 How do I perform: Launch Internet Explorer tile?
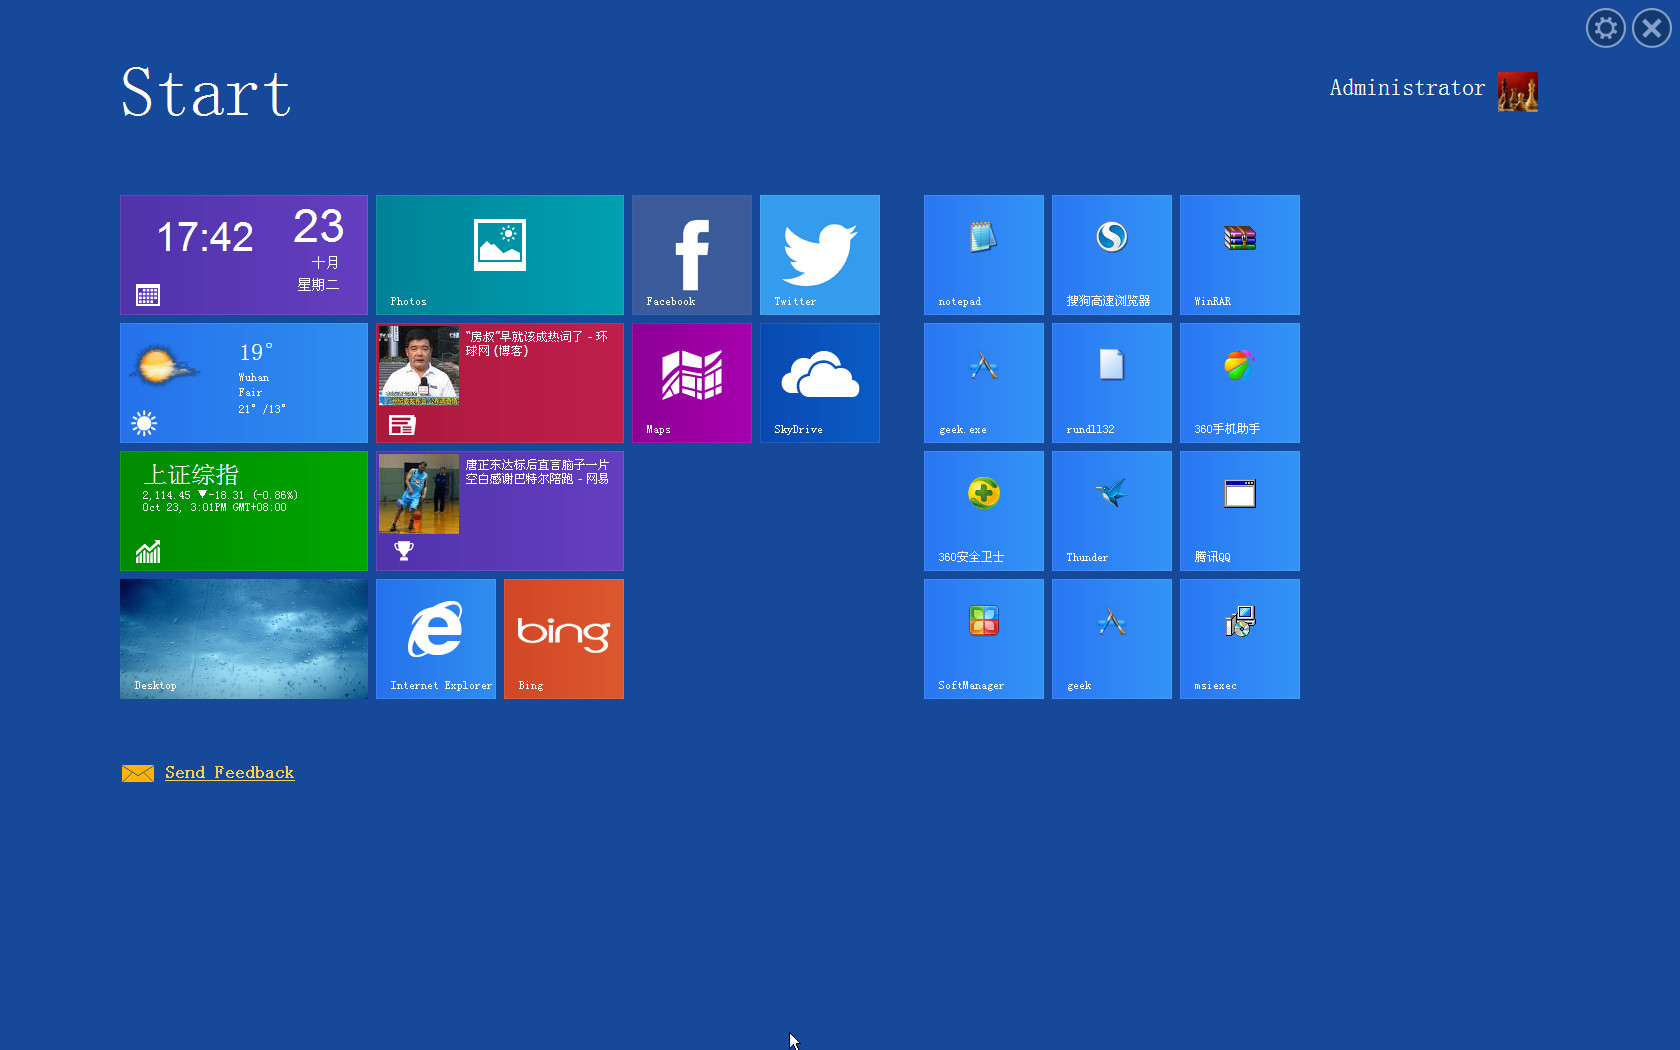tap(436, 639)
